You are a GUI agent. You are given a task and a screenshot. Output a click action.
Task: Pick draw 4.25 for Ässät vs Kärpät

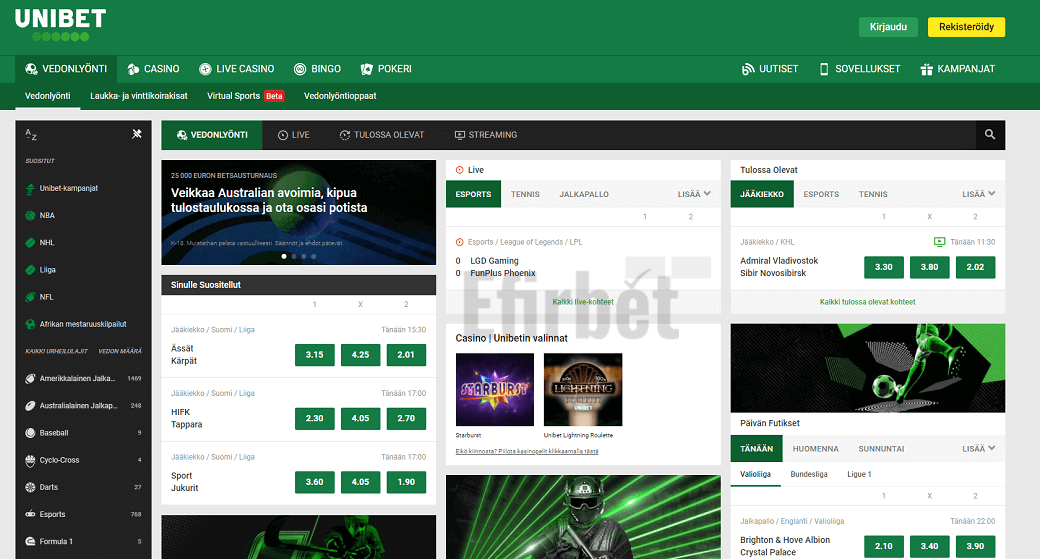pyautogui.click(x=360, y=355)
